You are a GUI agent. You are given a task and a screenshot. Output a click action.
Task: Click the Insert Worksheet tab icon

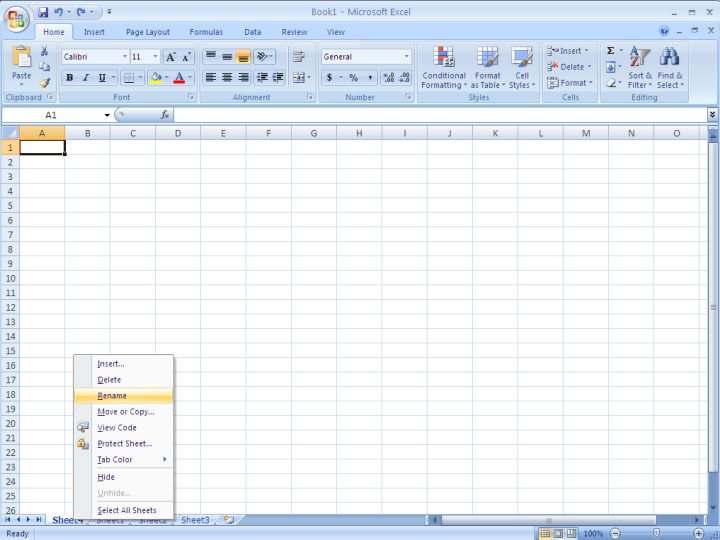228,520
